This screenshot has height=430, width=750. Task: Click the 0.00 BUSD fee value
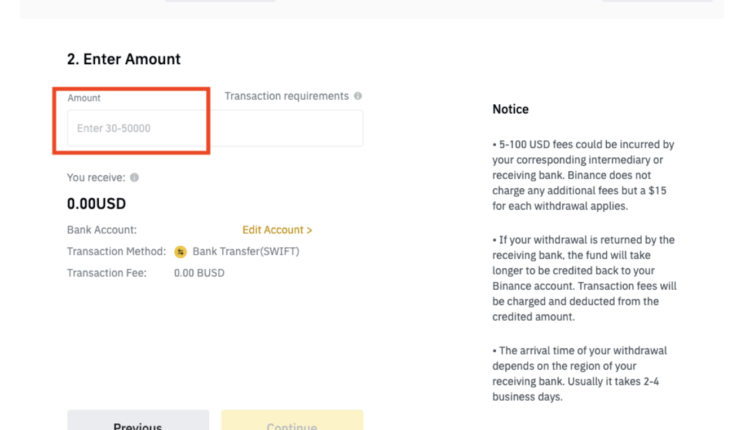click(x=199, y=273)
